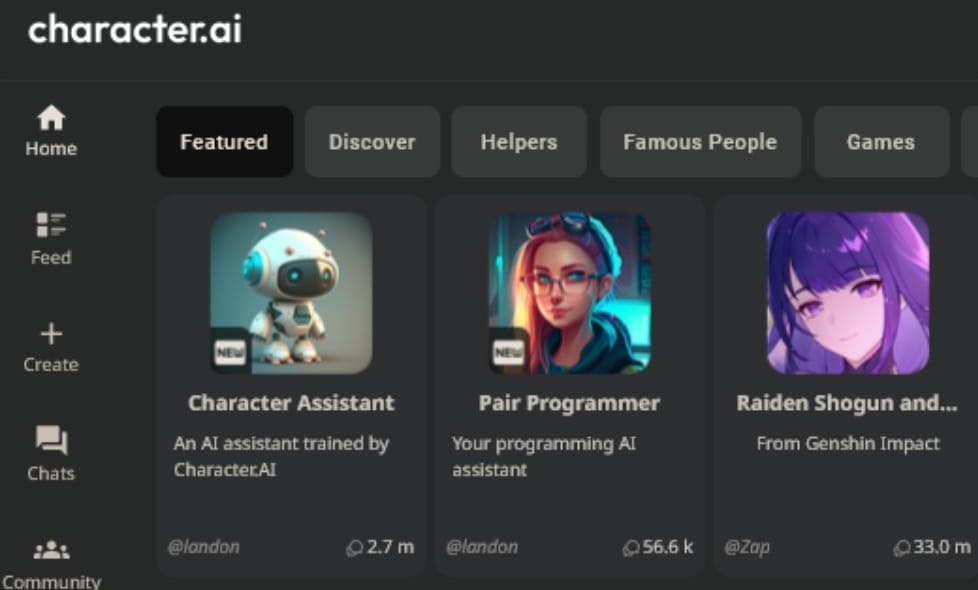This screenshot has width=978, height=590.
Task: Select the Famous People tab
Action: [700, 142]
